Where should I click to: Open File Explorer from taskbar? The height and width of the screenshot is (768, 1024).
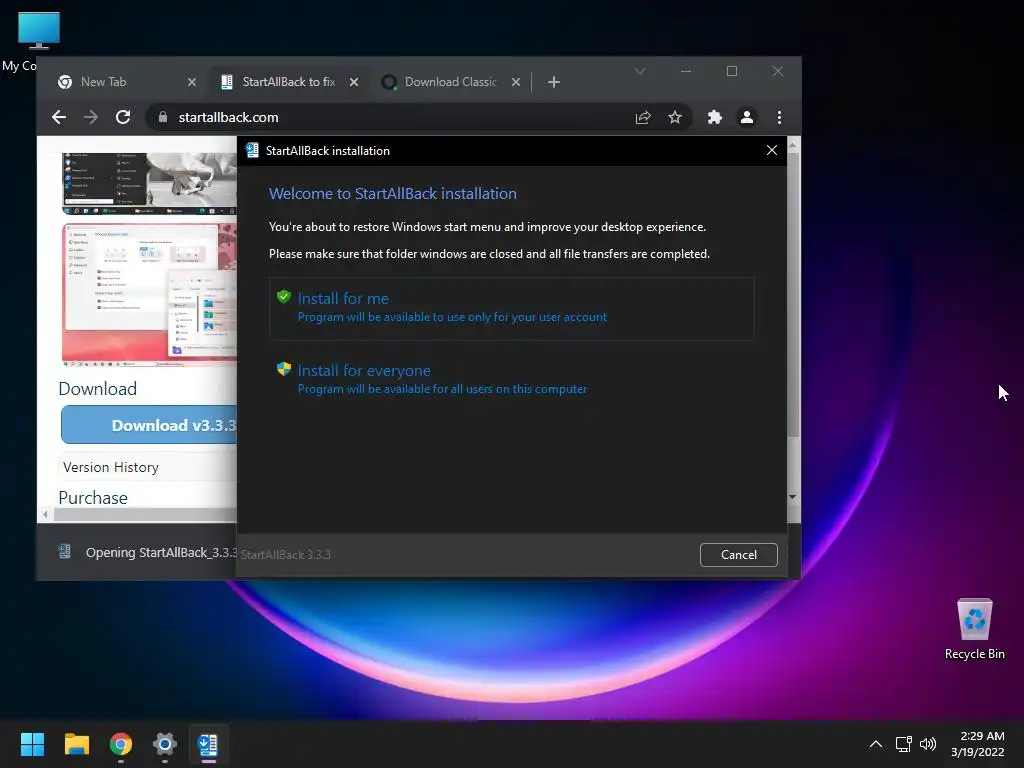pos(76,744)
